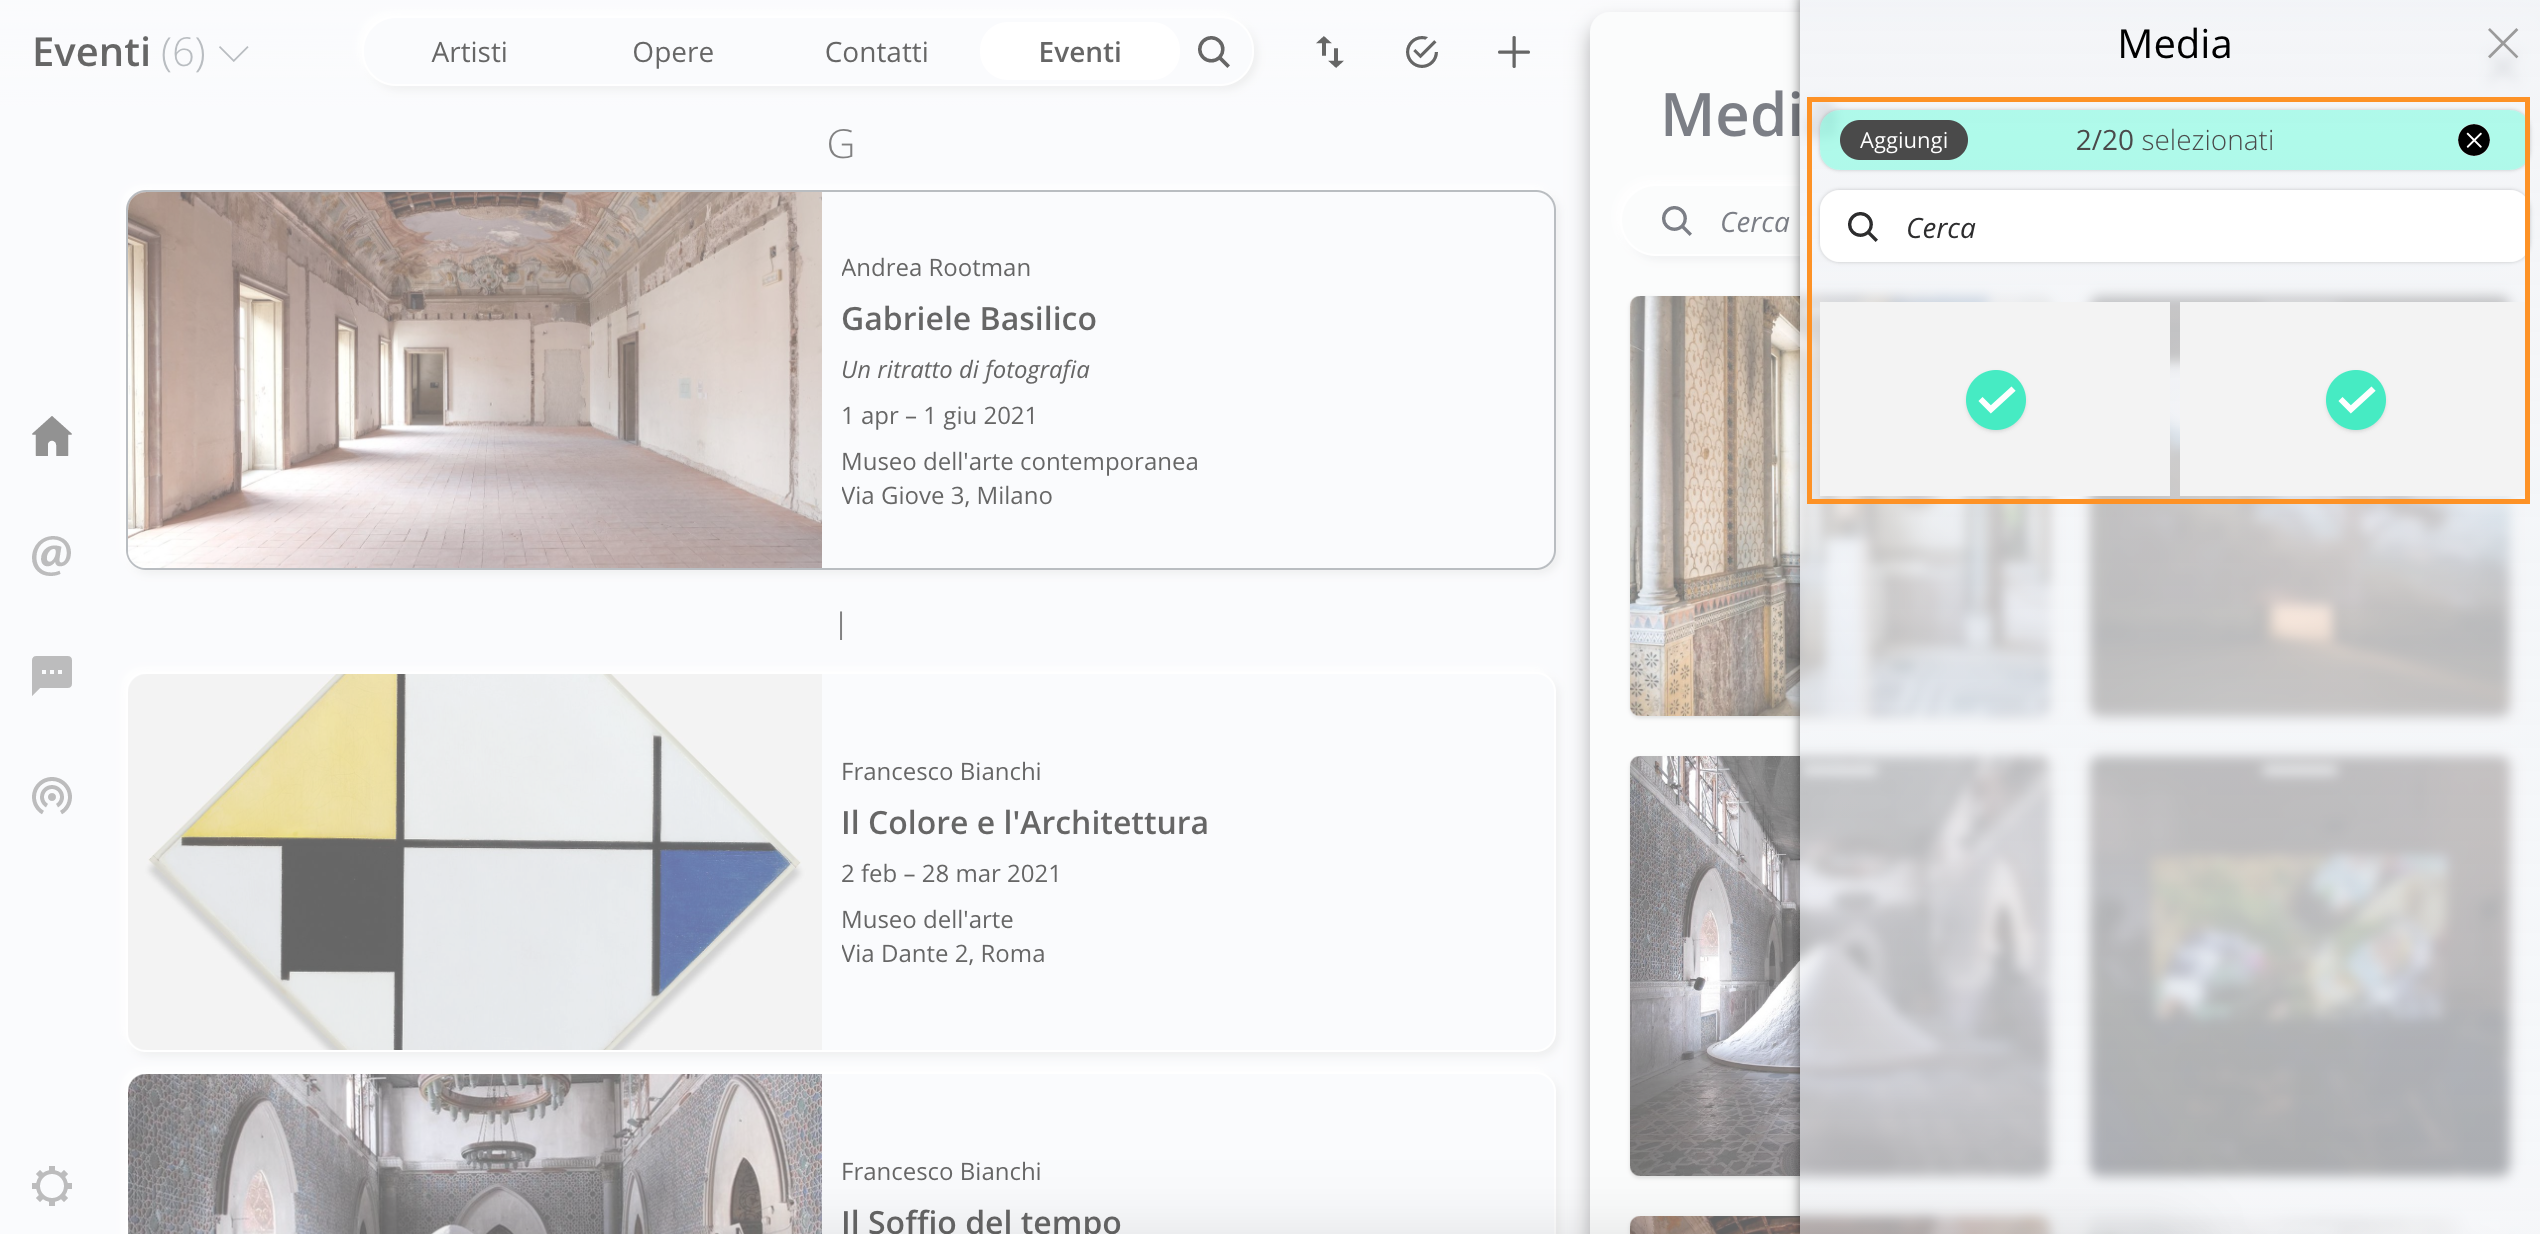Switch to the Artisti tab
Viewport: 2540px width, 1234px height.
[469, 52]
